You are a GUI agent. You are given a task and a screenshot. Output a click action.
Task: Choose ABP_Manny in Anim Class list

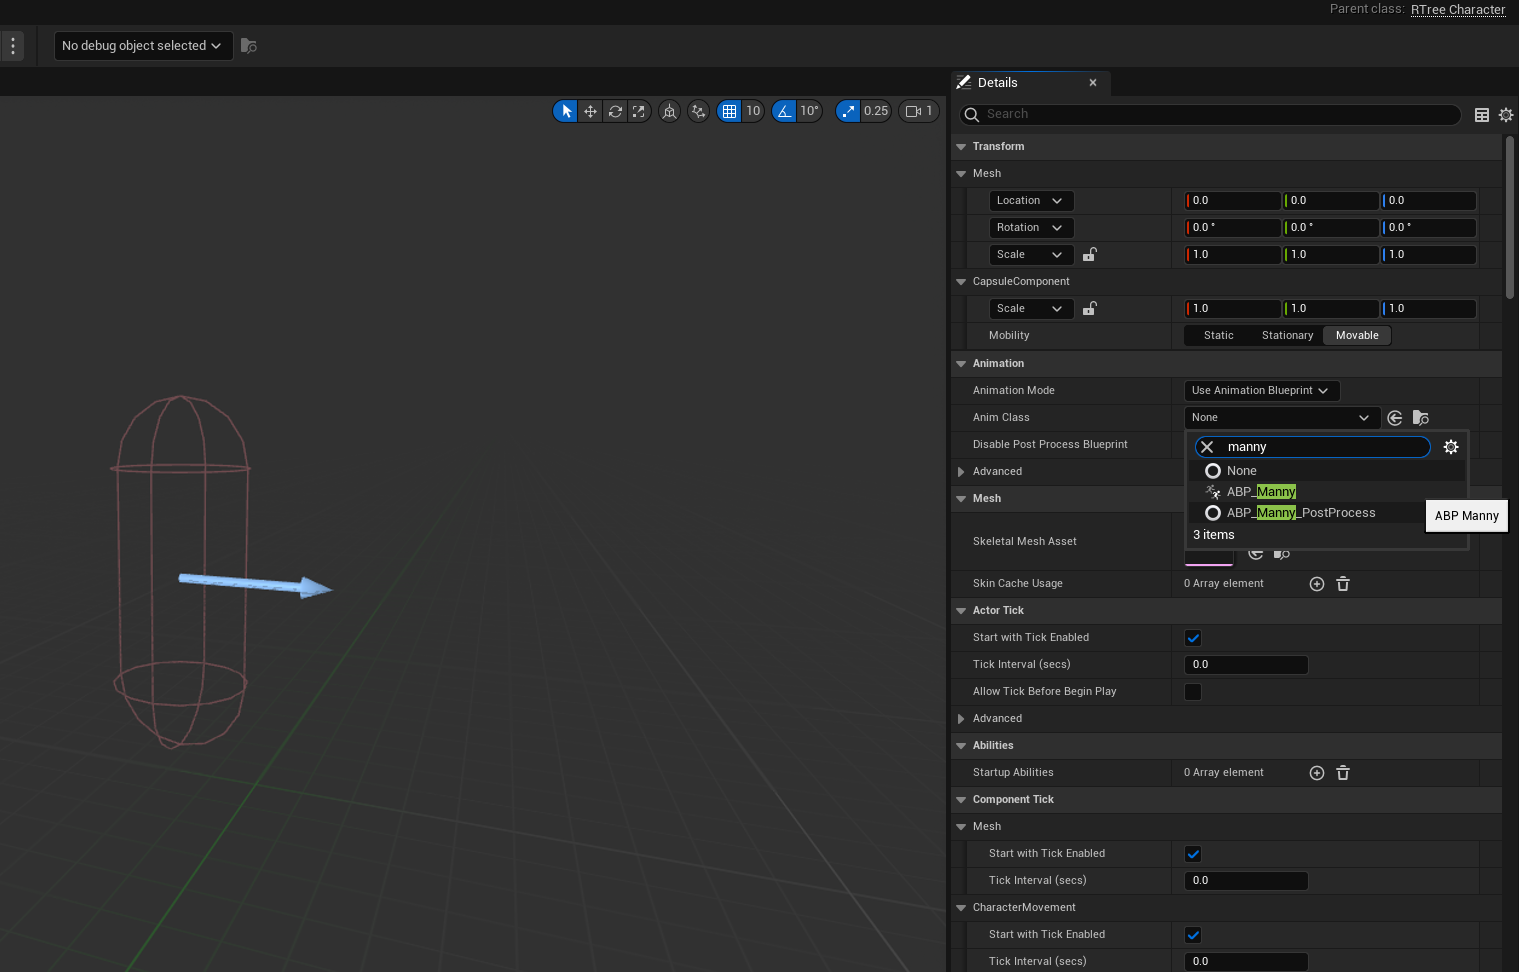click(x=1327, y=492)
